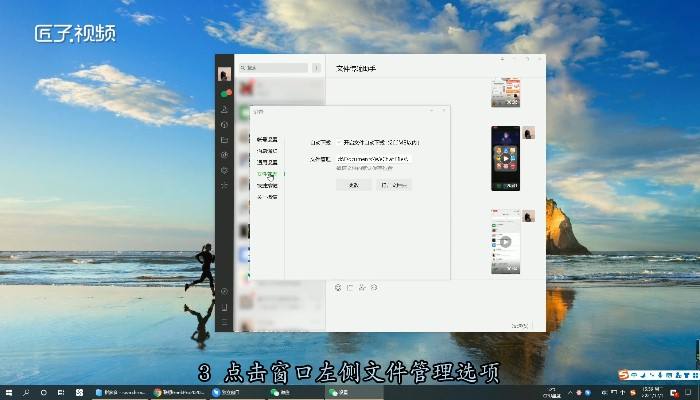Open the Favorites icon below Contacts in sidebar

pos(225,125)
